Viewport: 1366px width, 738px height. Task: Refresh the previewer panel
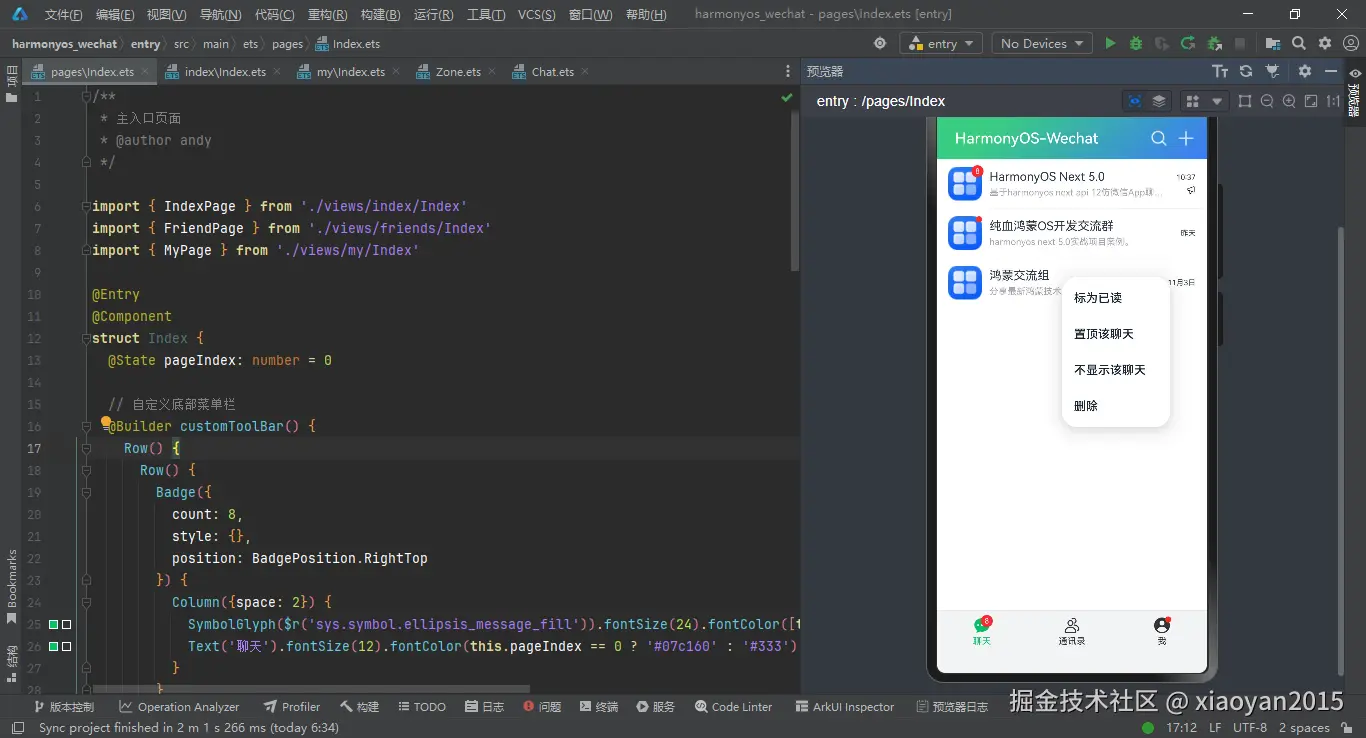[x=1246, y=71]
